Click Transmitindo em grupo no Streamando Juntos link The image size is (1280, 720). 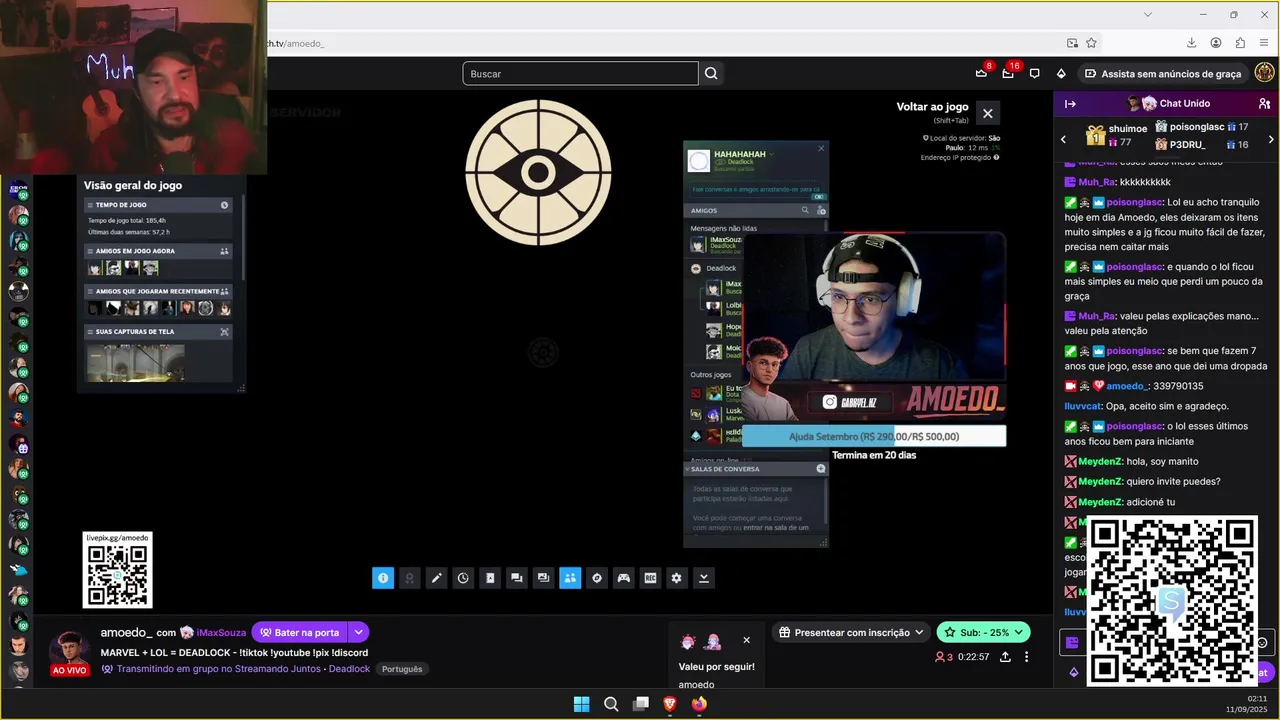click(x=219, y=669)
